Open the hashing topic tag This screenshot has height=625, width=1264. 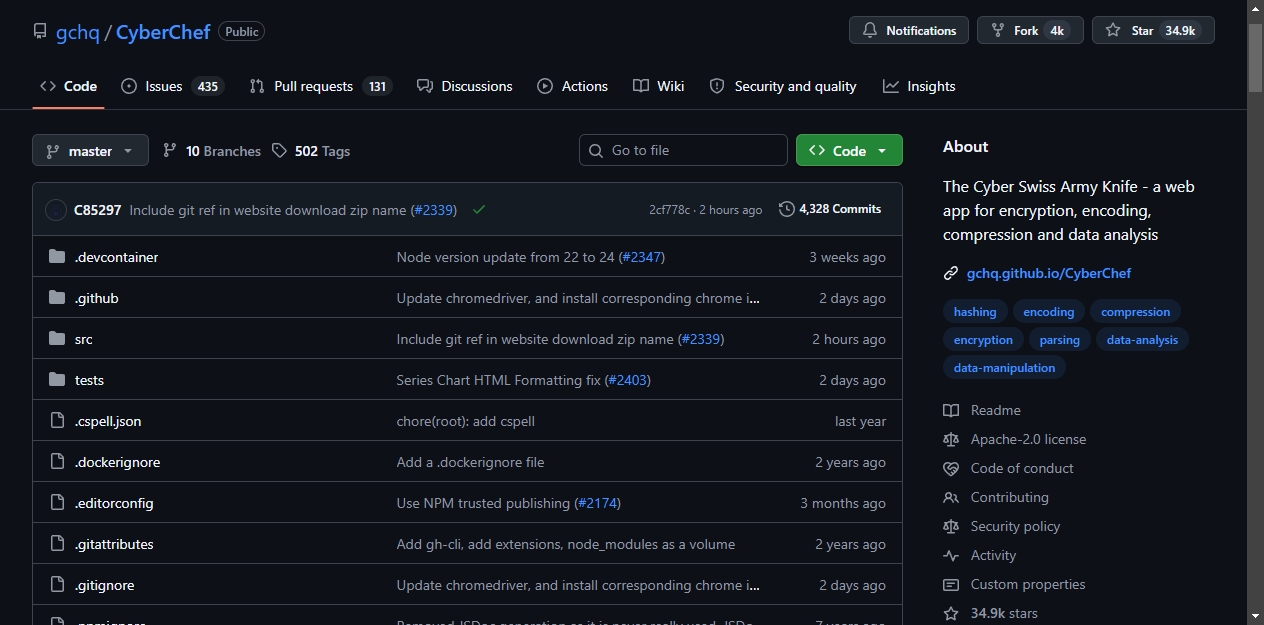(x=975, y=312)
